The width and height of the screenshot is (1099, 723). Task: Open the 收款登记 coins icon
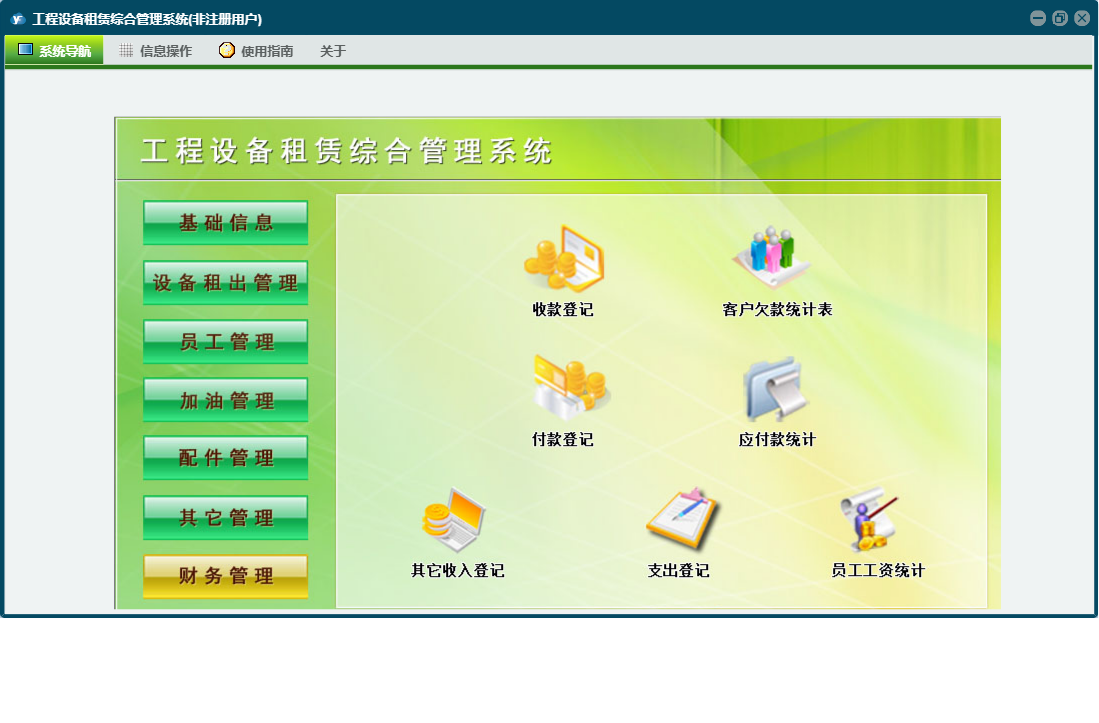coord(564,259)
